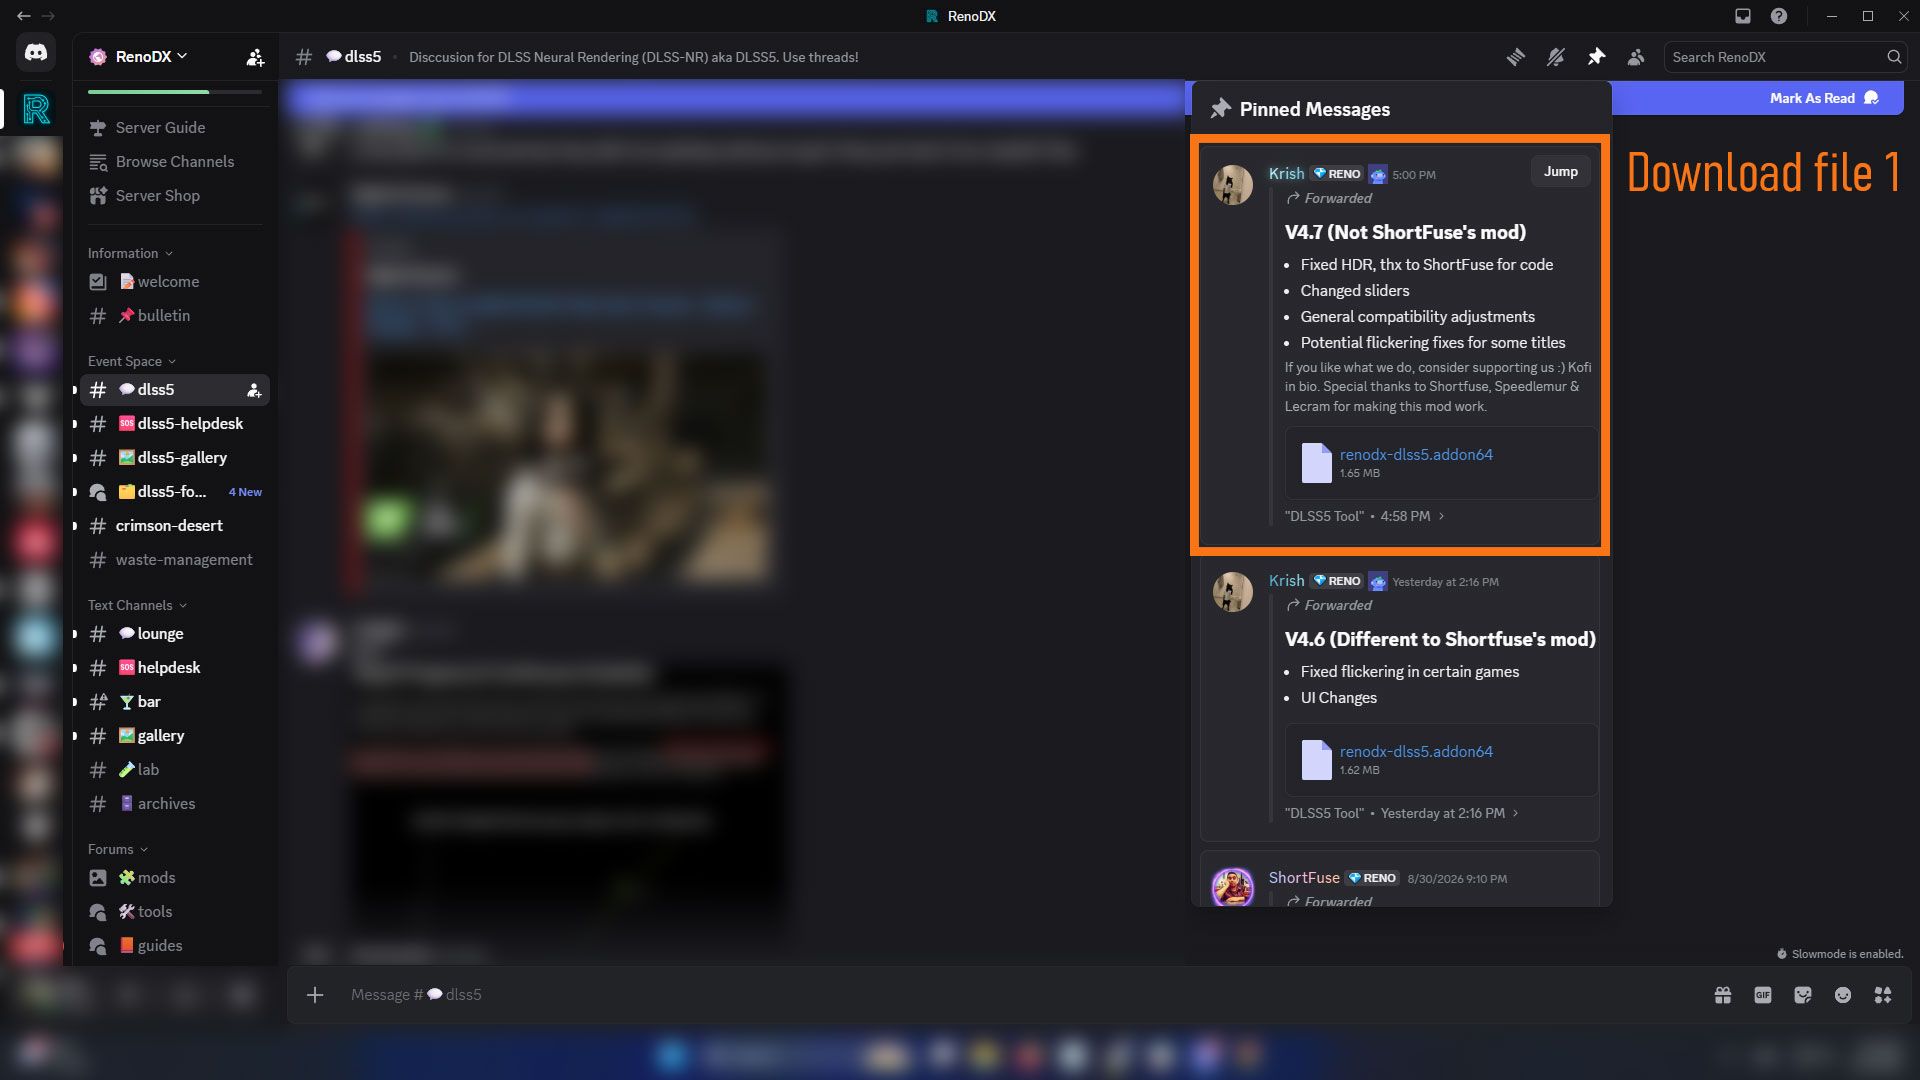
Task: Collapse the Event Space category
Action: click(132, 361)
